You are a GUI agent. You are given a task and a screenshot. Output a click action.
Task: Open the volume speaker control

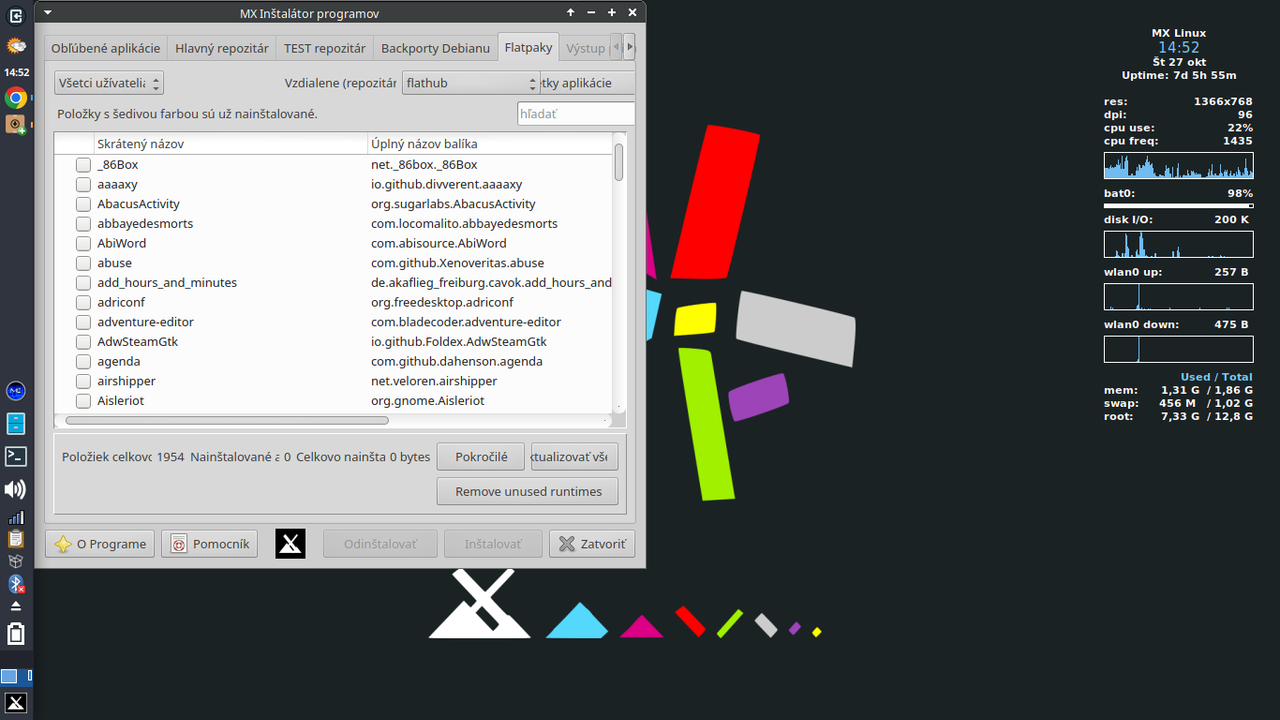(x=16, y=489)
